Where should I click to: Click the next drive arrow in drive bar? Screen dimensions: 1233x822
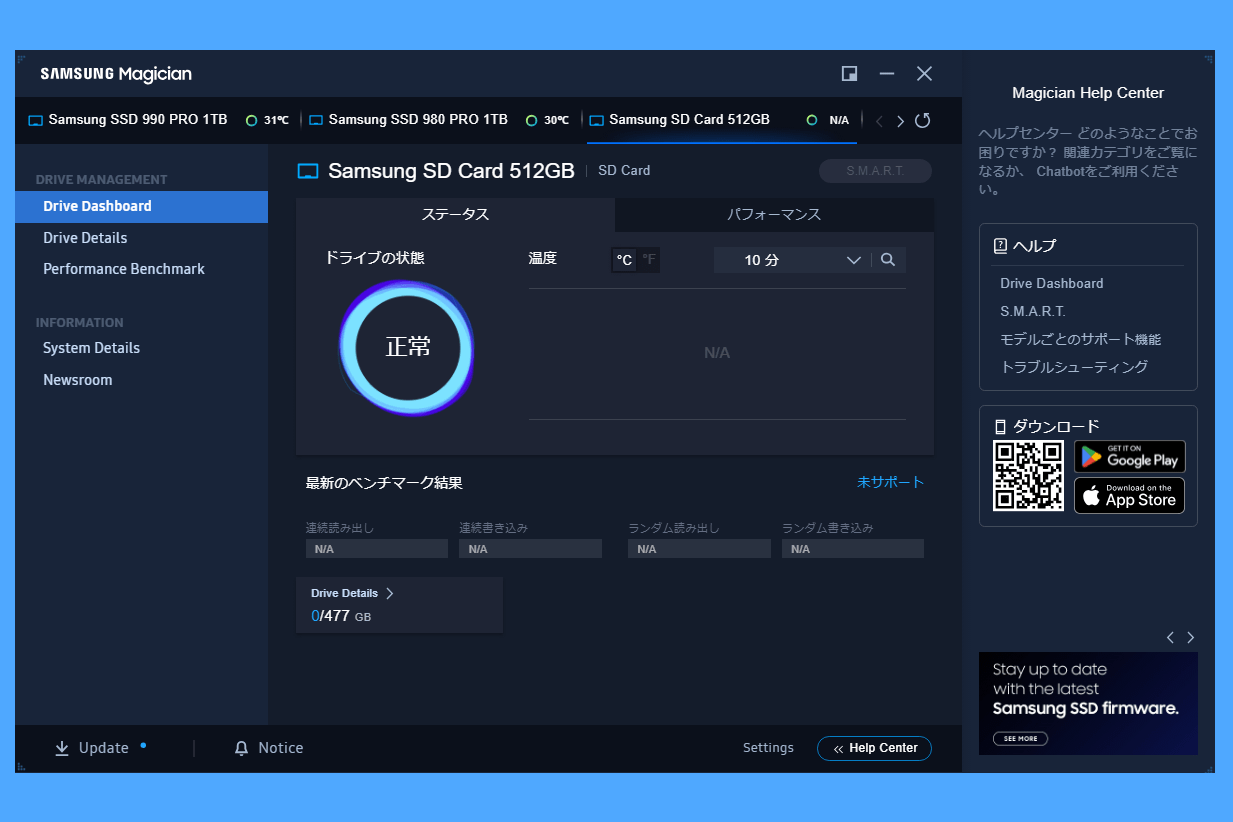pyautogui.click(x=900, y=121)
